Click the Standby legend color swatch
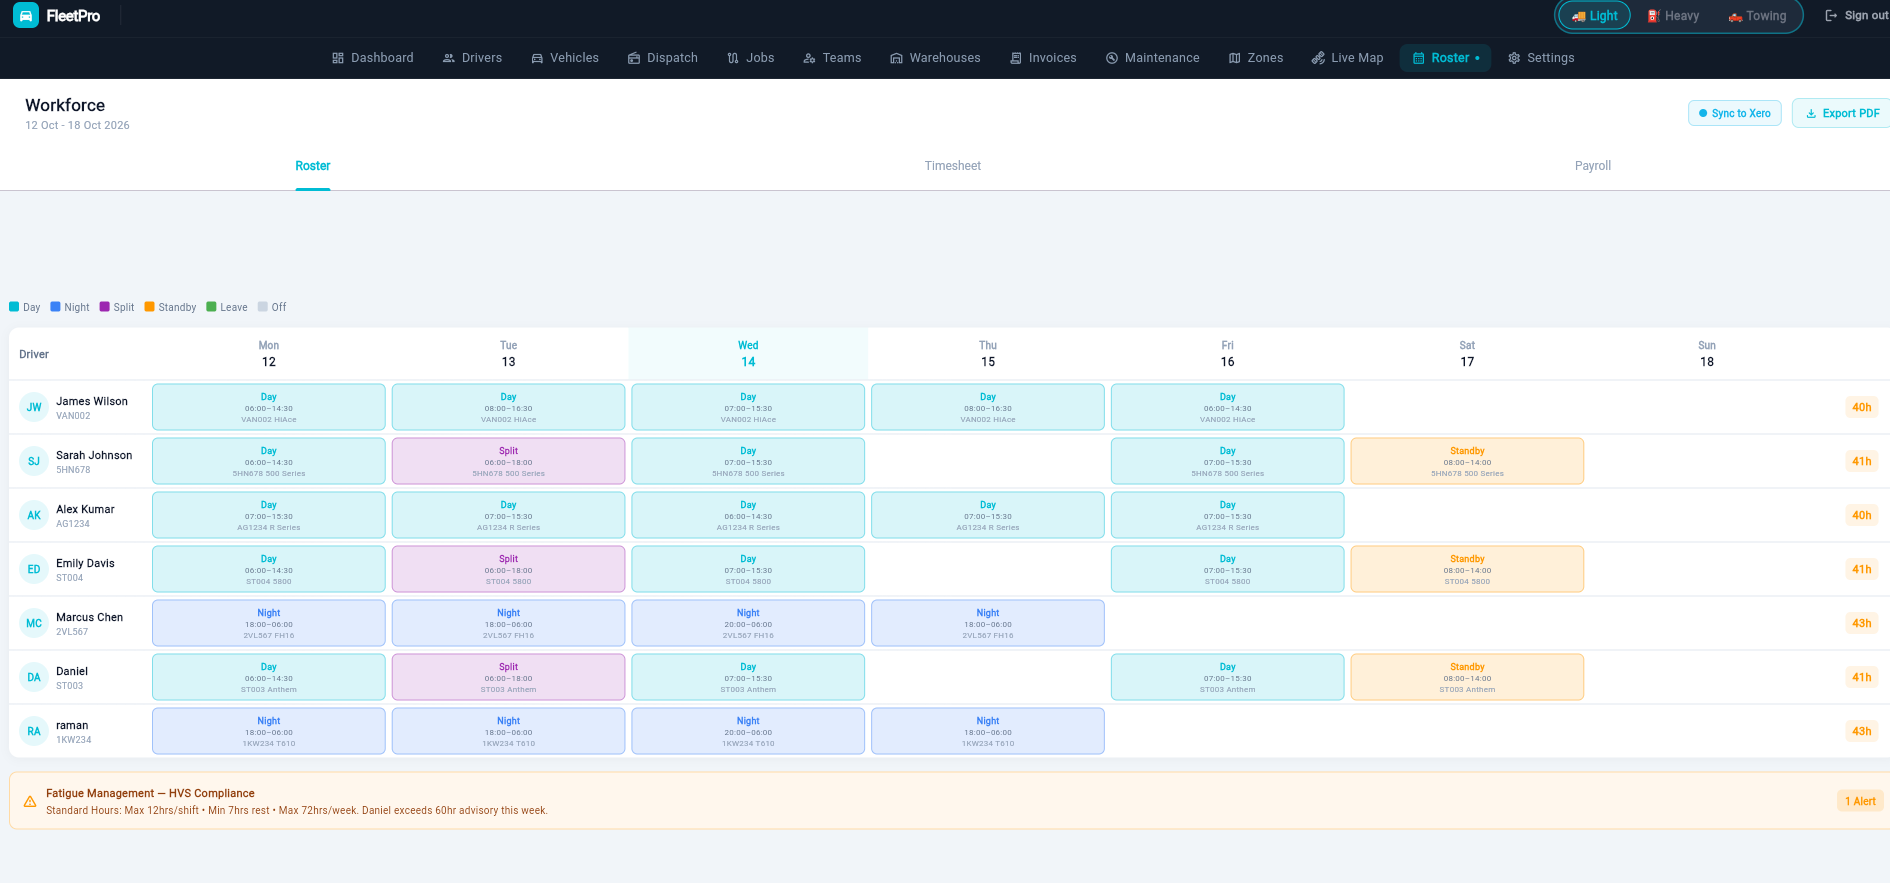The height and width of the screenshot is (883, 1890). click(149, 307)
